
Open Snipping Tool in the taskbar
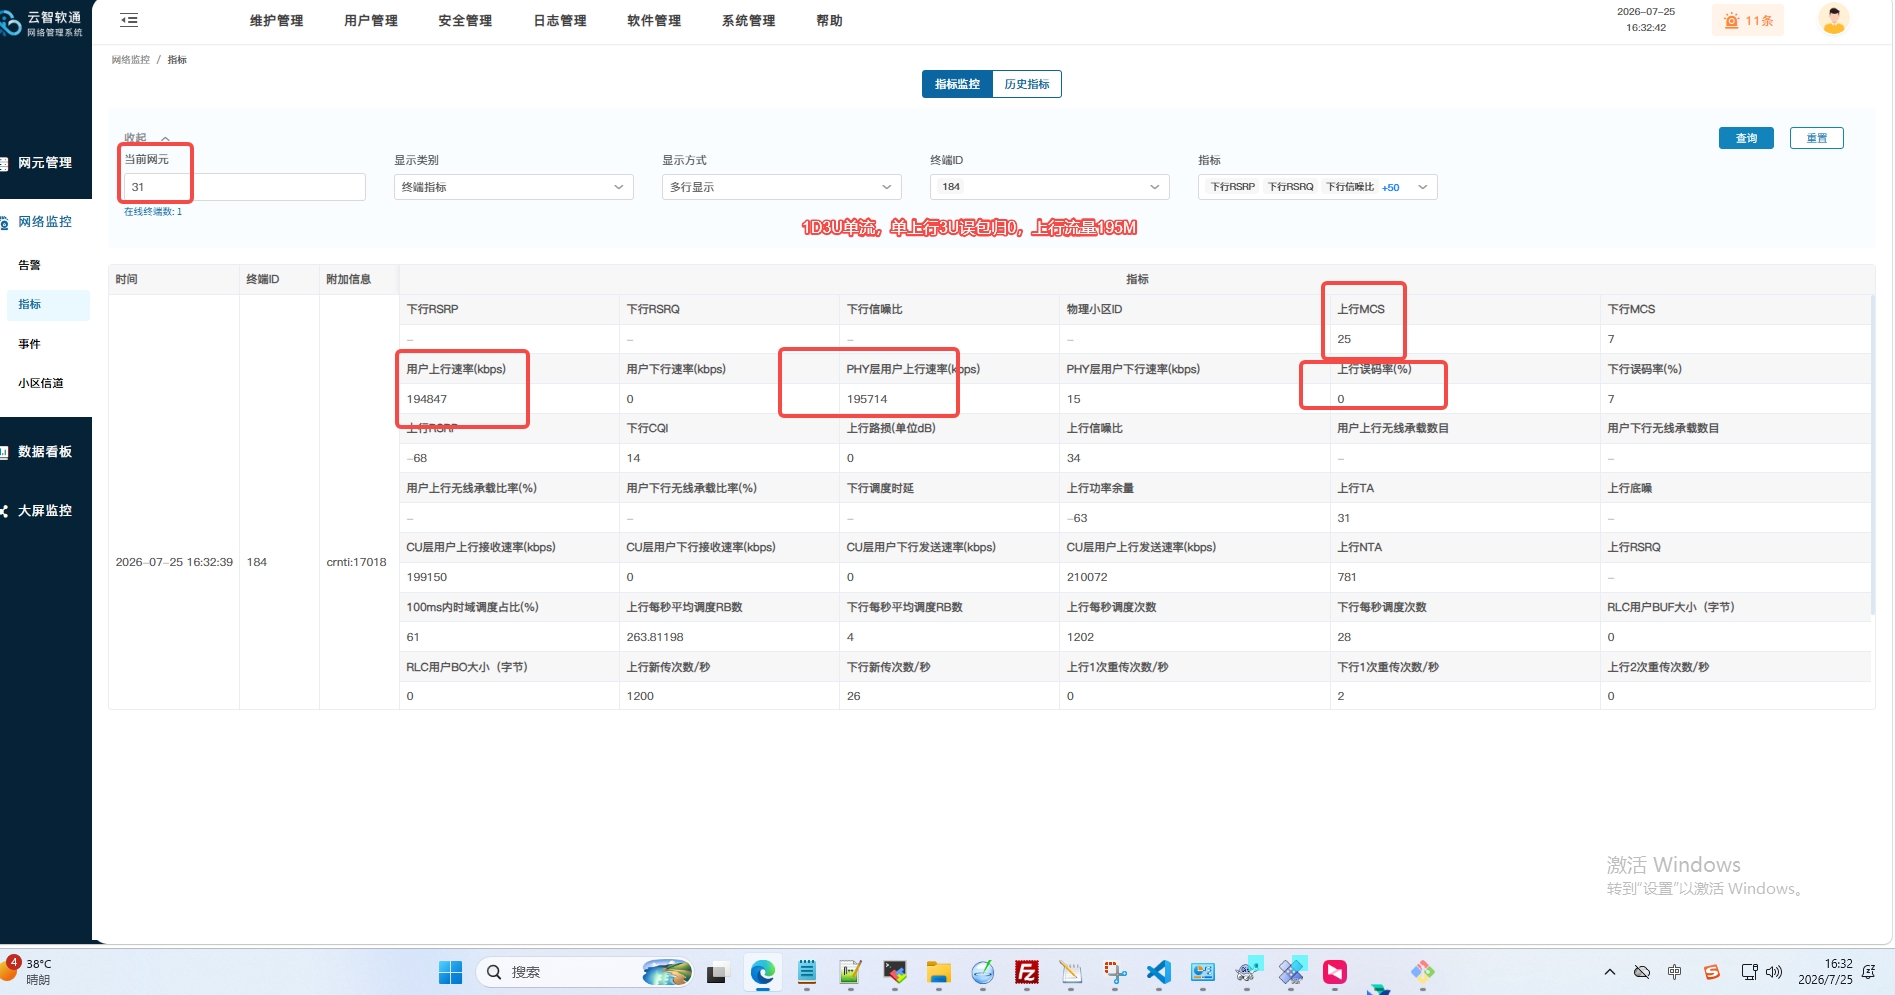(1115, 972)
